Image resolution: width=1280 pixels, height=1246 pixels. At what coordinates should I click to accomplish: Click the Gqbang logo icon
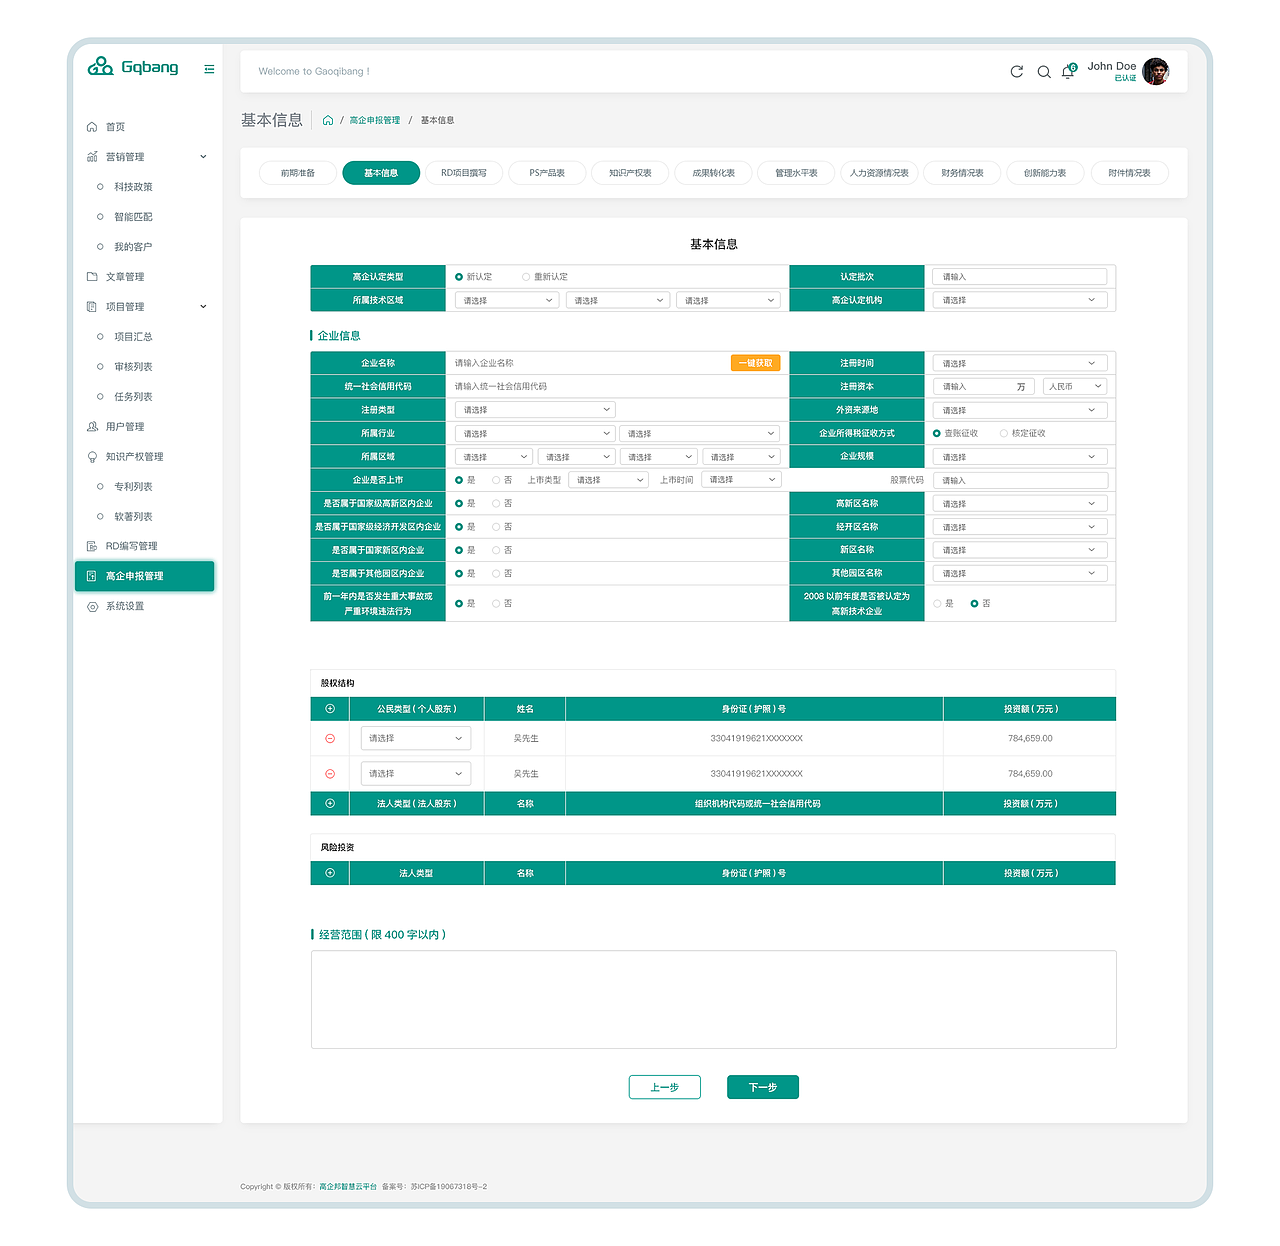click(100, 67)
